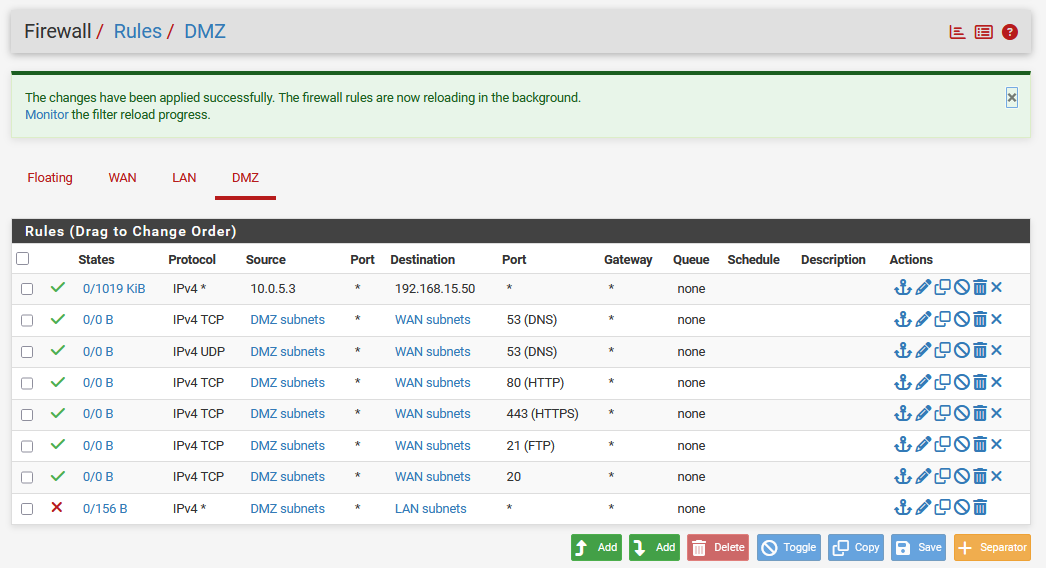The image size is (1046, 568).
Task: Open the firewall log list icon in header
Action: 984,32
